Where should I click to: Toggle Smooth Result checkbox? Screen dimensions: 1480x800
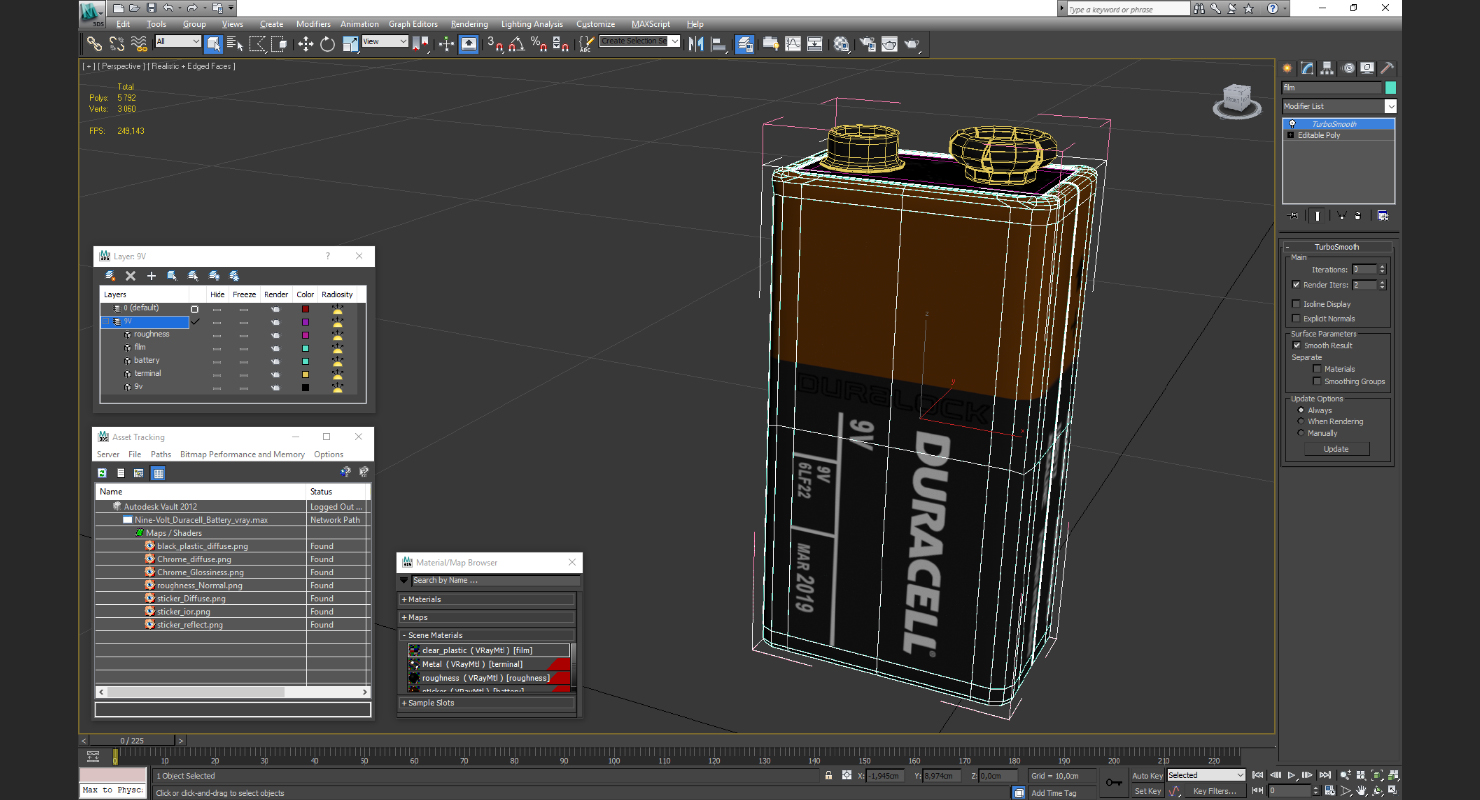[1297, 345]
